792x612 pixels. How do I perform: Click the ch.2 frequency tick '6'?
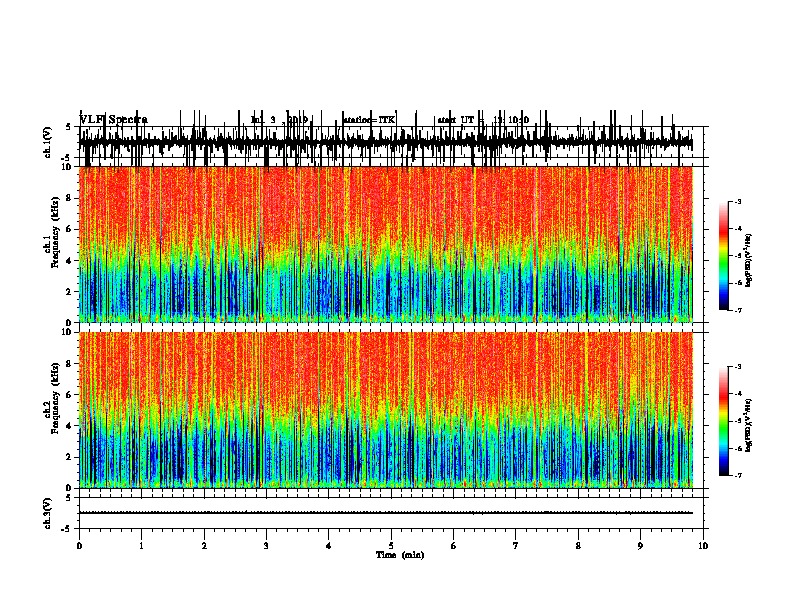click(69, 395)
